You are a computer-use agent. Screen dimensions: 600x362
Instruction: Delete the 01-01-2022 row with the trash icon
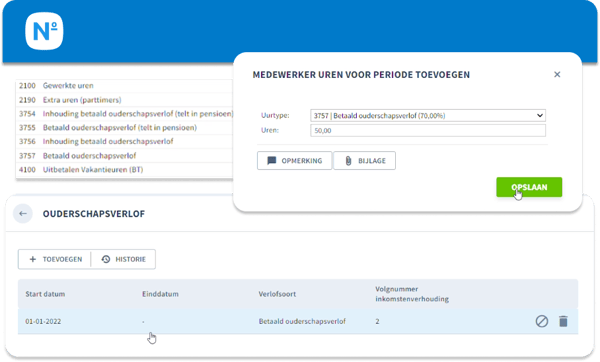[563, 321]
